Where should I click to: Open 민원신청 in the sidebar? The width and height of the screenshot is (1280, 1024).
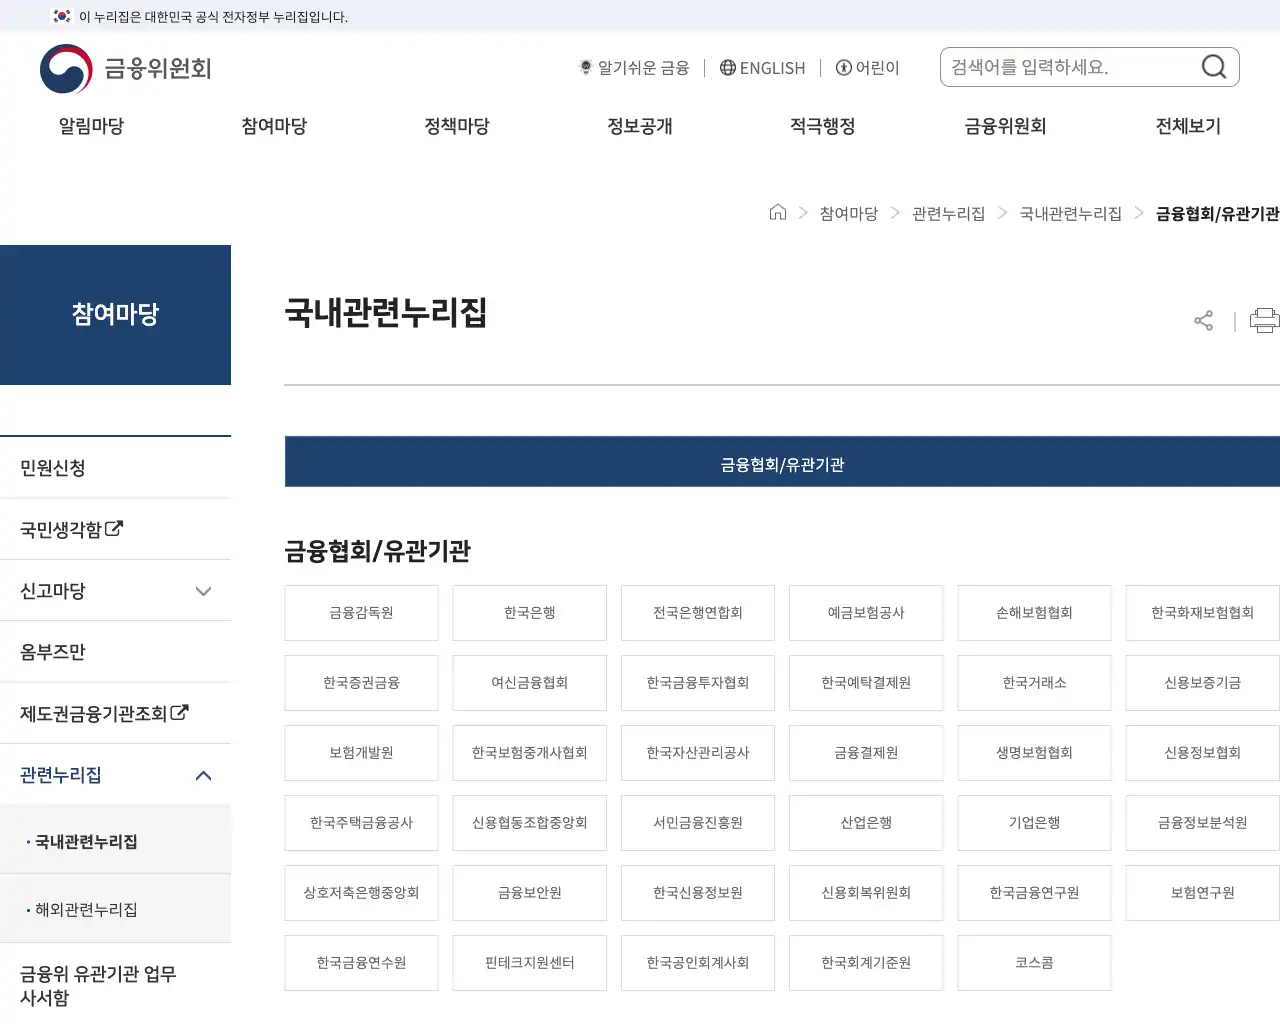coord(116,468)
